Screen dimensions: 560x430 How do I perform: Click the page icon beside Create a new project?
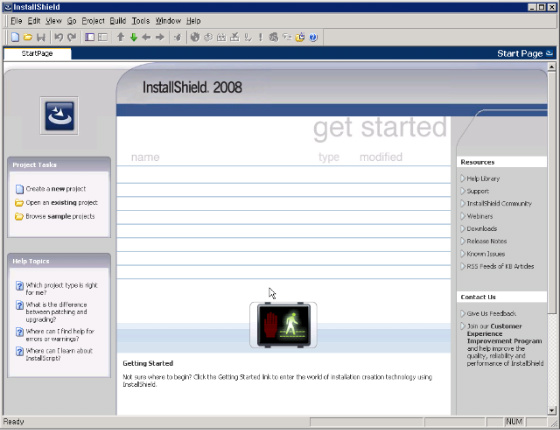pyautogui.click(x=20, y=189)
